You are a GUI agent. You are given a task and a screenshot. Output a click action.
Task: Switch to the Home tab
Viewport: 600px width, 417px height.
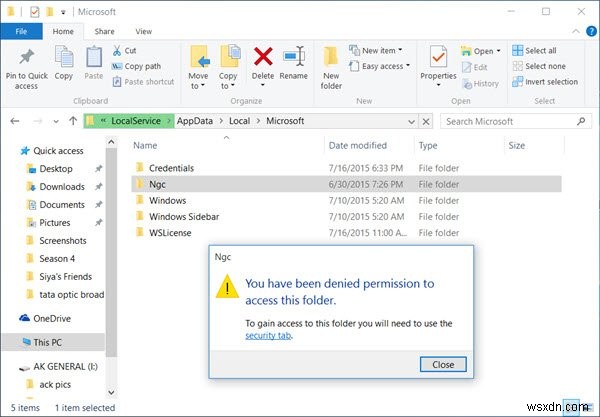point(63,31)
